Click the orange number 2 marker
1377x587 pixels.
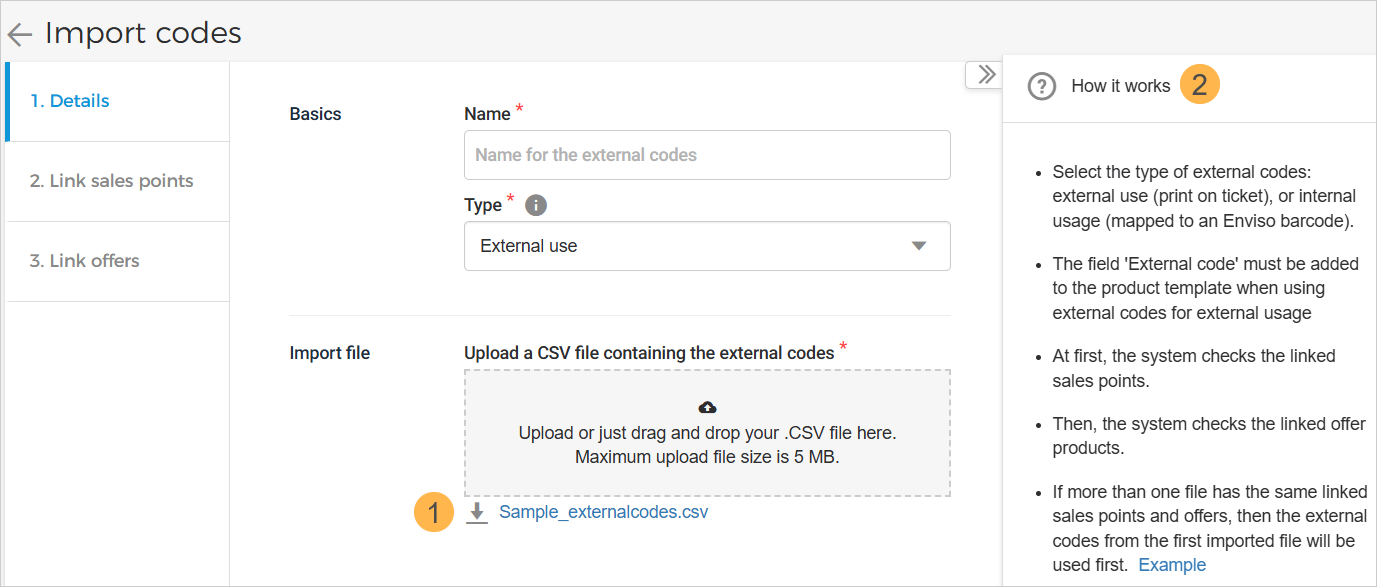[x=1199, y=86]
